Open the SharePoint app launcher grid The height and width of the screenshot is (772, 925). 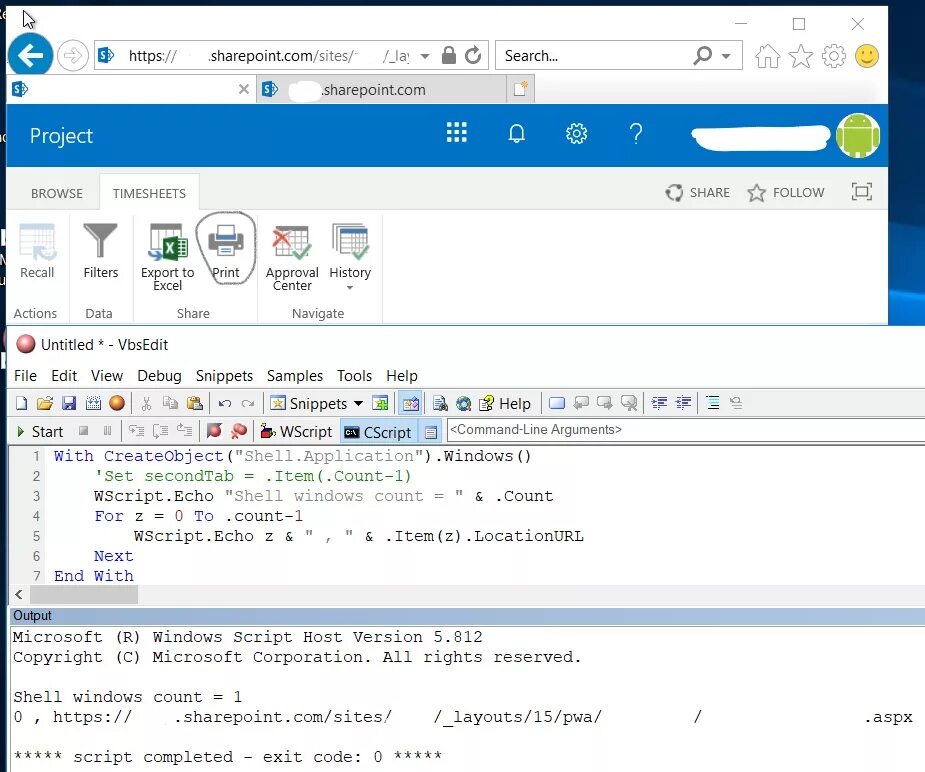coord(457,133)
